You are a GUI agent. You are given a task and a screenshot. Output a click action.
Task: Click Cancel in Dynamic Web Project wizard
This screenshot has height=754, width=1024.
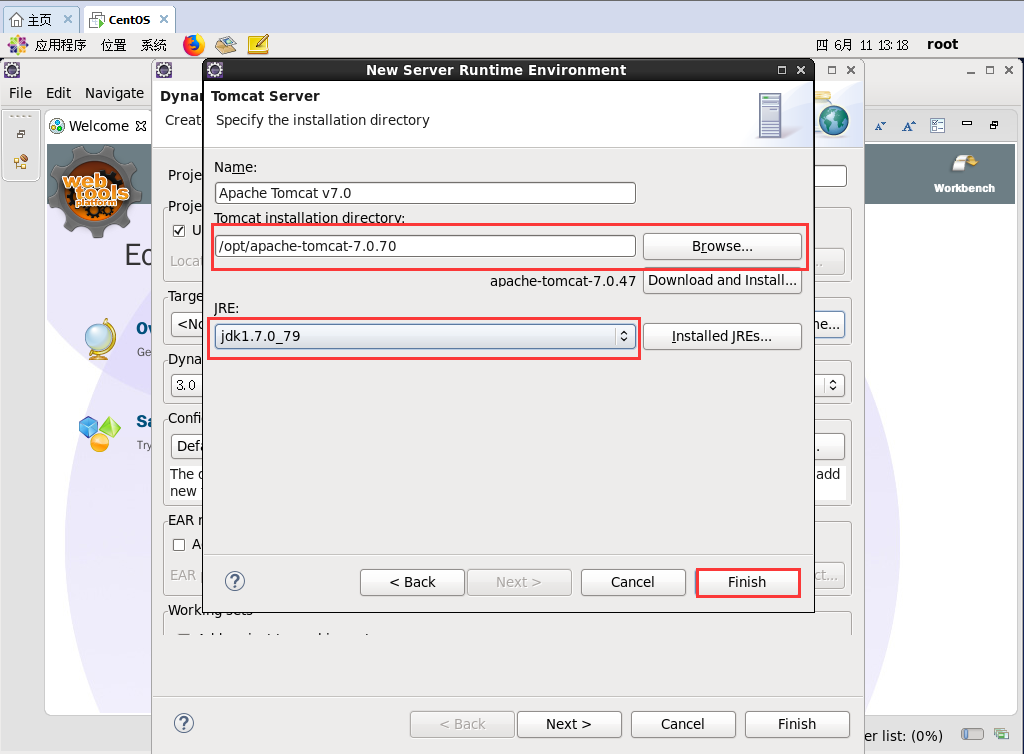point(683,725)
